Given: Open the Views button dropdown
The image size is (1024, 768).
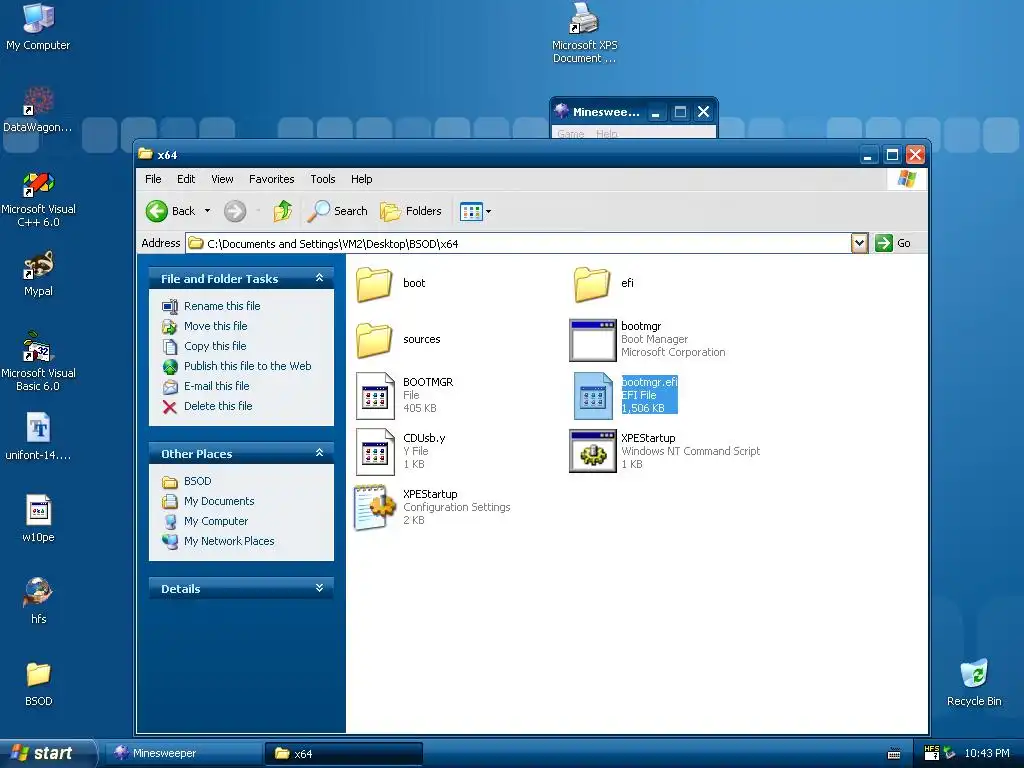Looking at the screenshot, I should pyautogui.click(x=475, y=211).
